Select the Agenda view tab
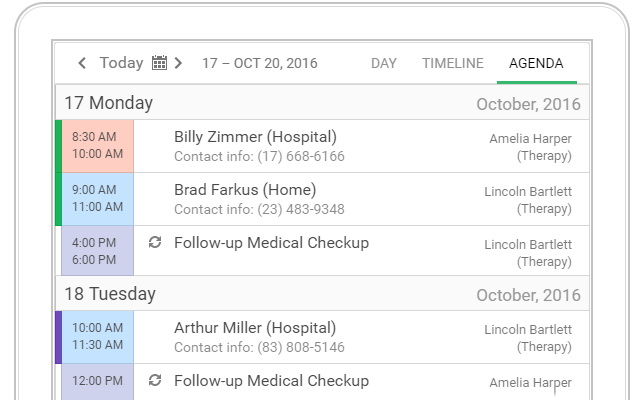Viewport: 640px width, 400px height. tap(536, 63)
